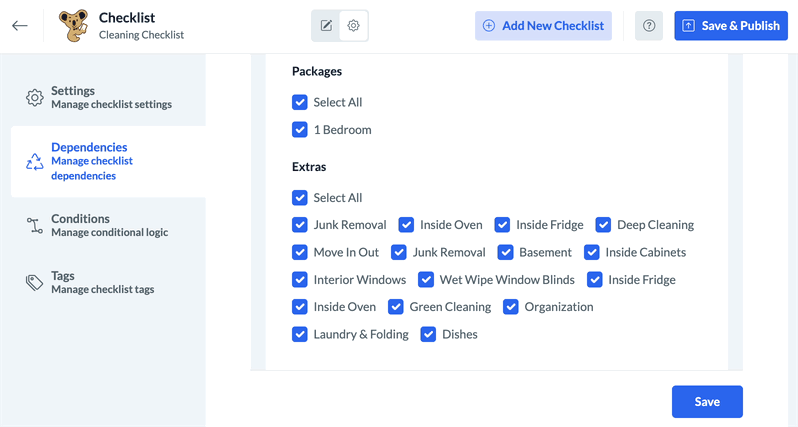
Task: Open the gear settings toggle icon
Action: click(x=354, y=26)
